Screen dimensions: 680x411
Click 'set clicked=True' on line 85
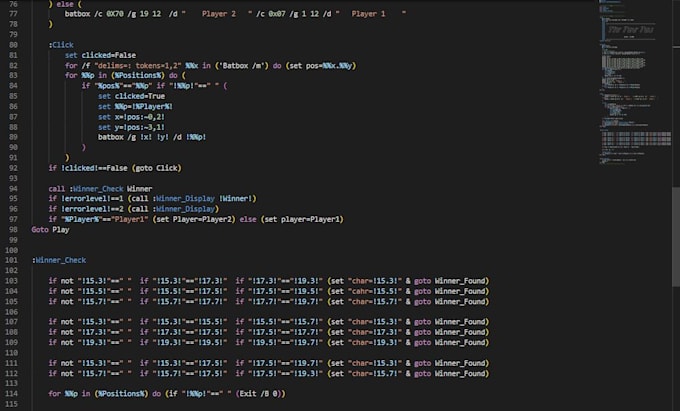coord(131,96)
